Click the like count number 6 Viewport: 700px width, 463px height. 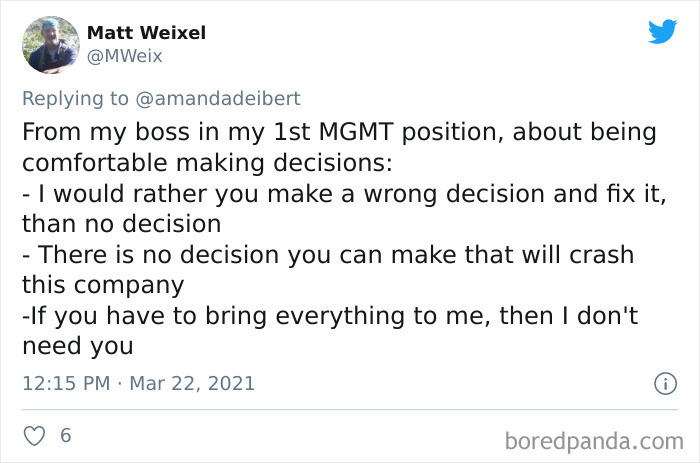click(x=65, y=437)
